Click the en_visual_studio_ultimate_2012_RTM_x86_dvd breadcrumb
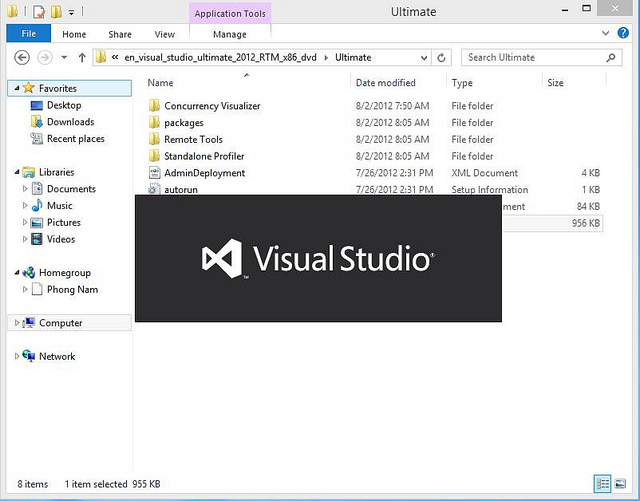The width and height of the screenshot is (640, 501). [x=220, y=58]
